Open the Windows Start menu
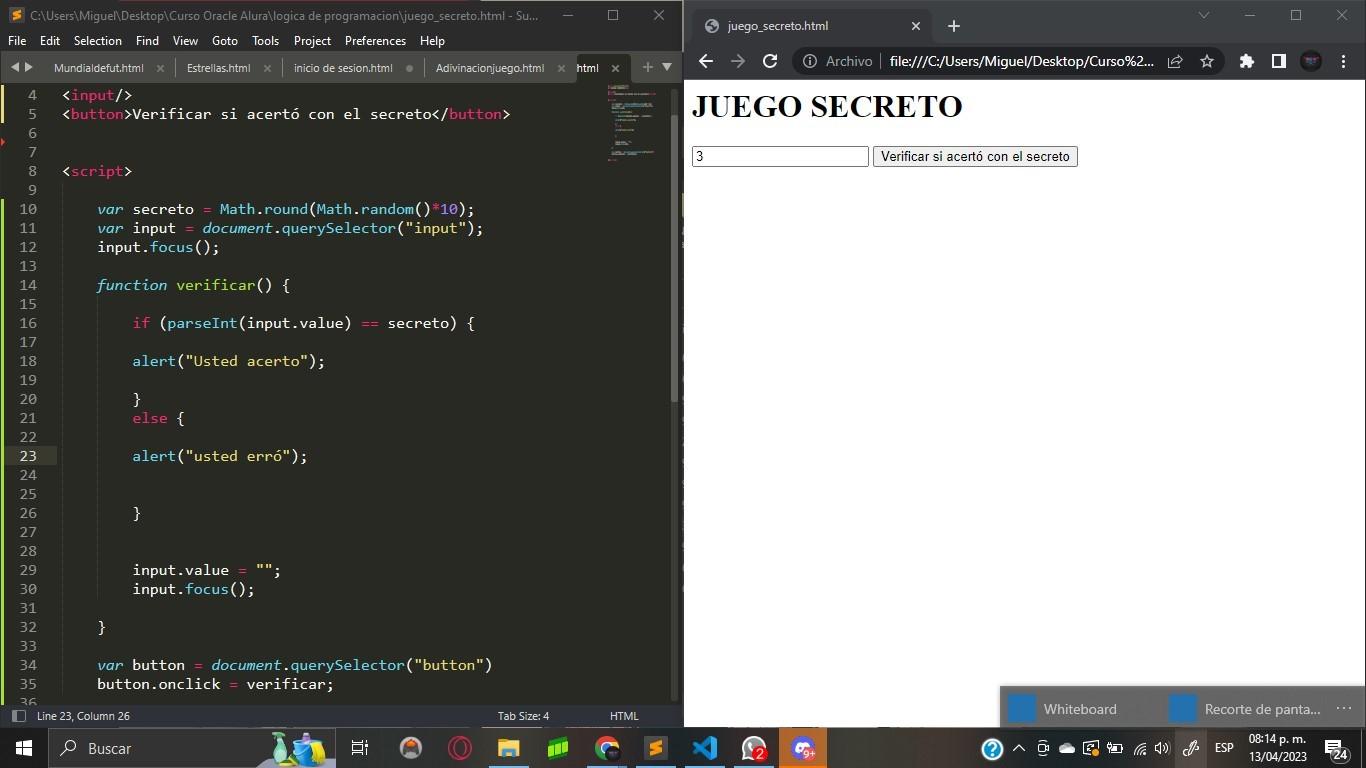1366x768 pixels. tap(23, 748)
